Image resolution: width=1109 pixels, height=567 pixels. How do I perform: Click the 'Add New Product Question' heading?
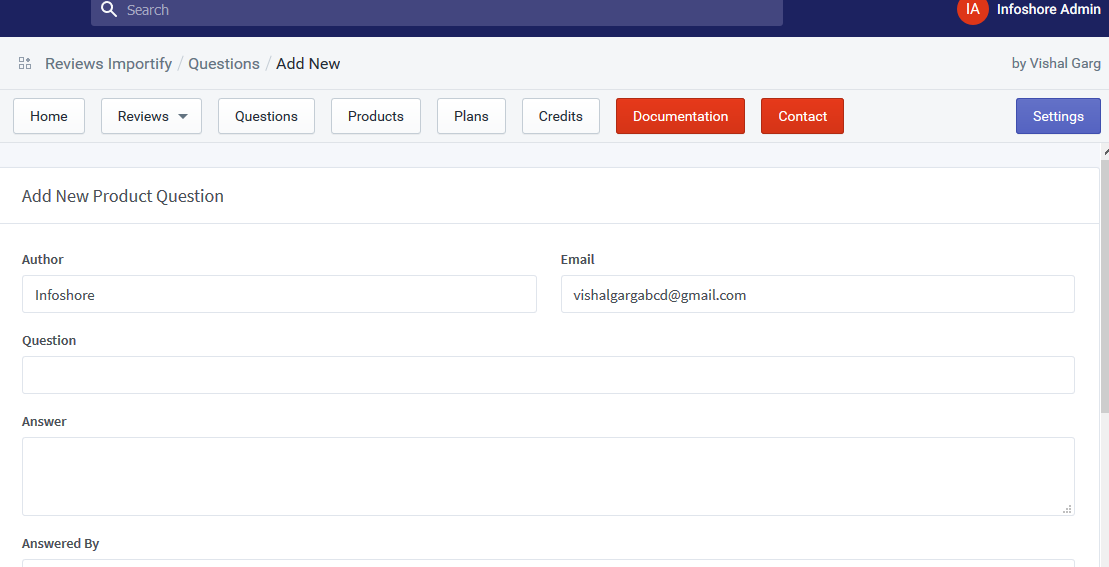click(x=122, y=196)
